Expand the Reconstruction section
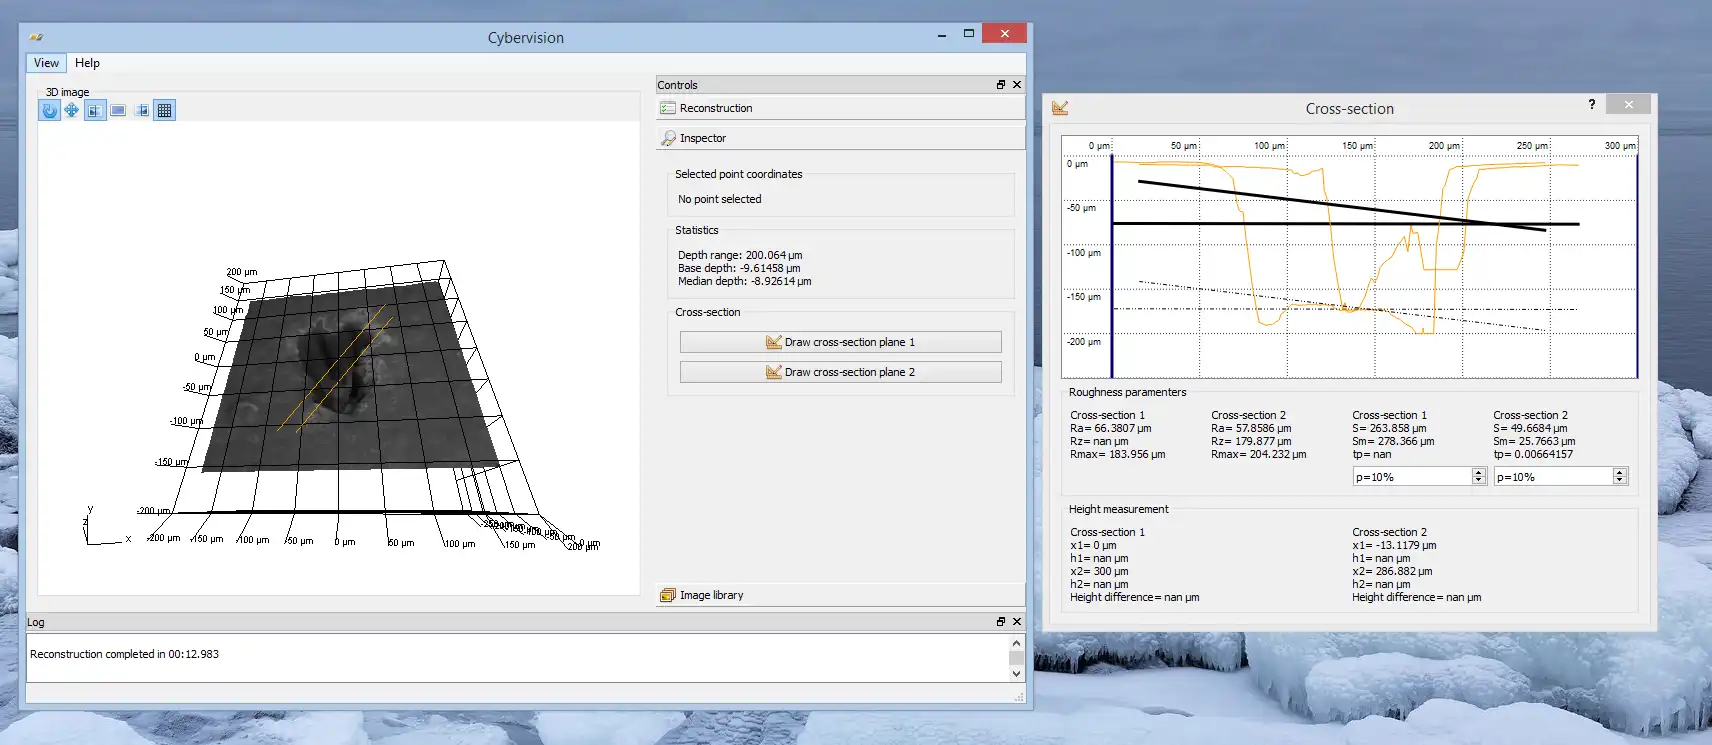 pos(840,108)
